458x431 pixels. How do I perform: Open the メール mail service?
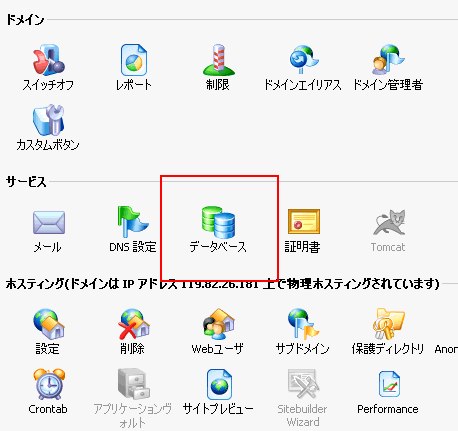(49, 222)
